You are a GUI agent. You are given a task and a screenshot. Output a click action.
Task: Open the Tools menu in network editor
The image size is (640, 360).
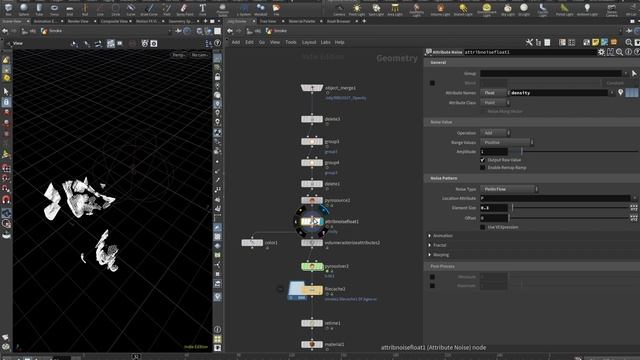tap(291, 42)
